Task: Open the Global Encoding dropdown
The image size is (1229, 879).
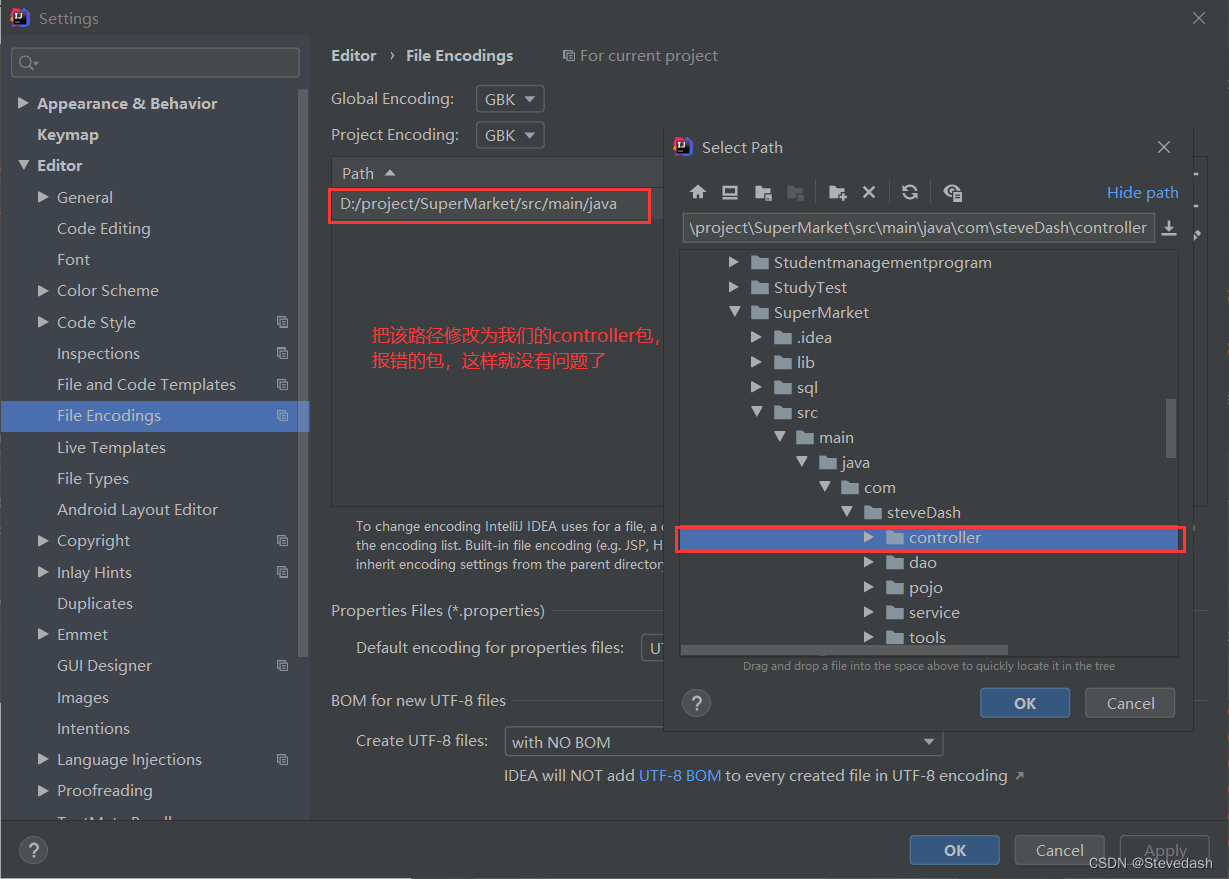Action: click(511, 99)
